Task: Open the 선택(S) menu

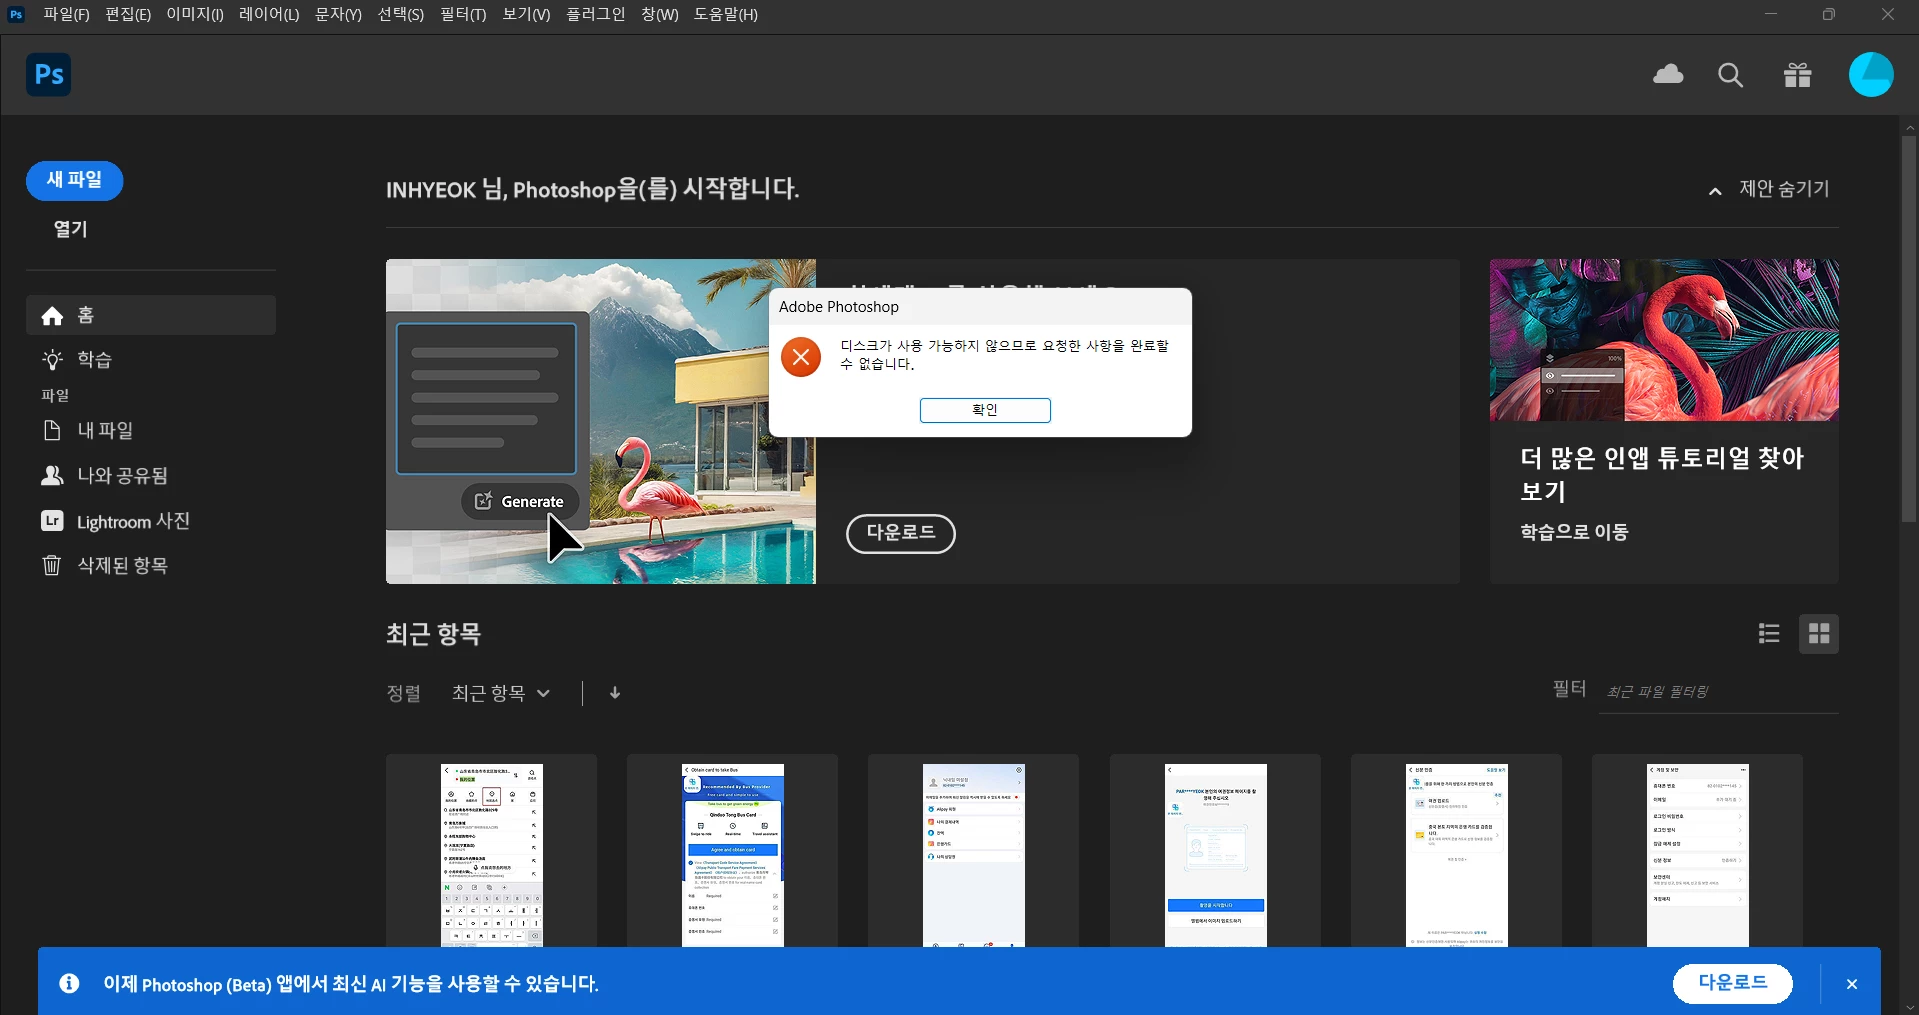Action: coord(401,14)
